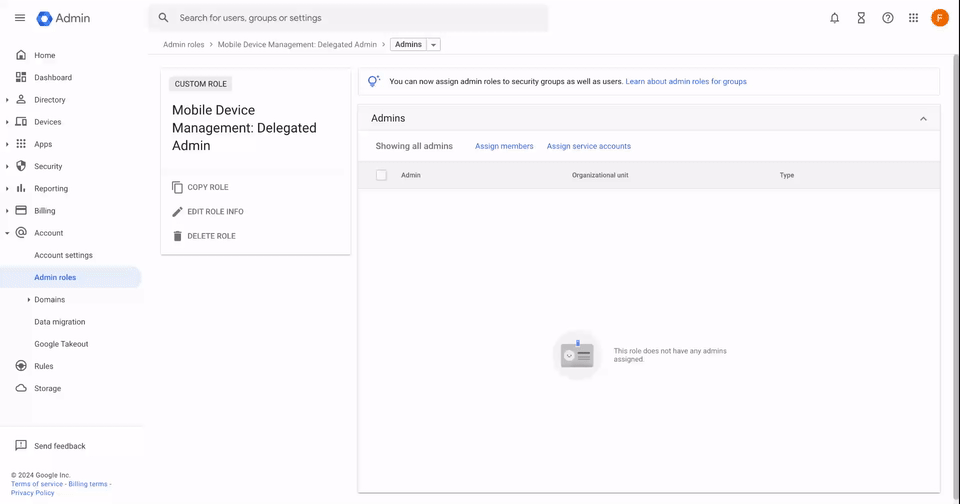The width and height of the screenshot is (960, 504).
Task: Click the search magnifier icon
Action: coord(163,18)
